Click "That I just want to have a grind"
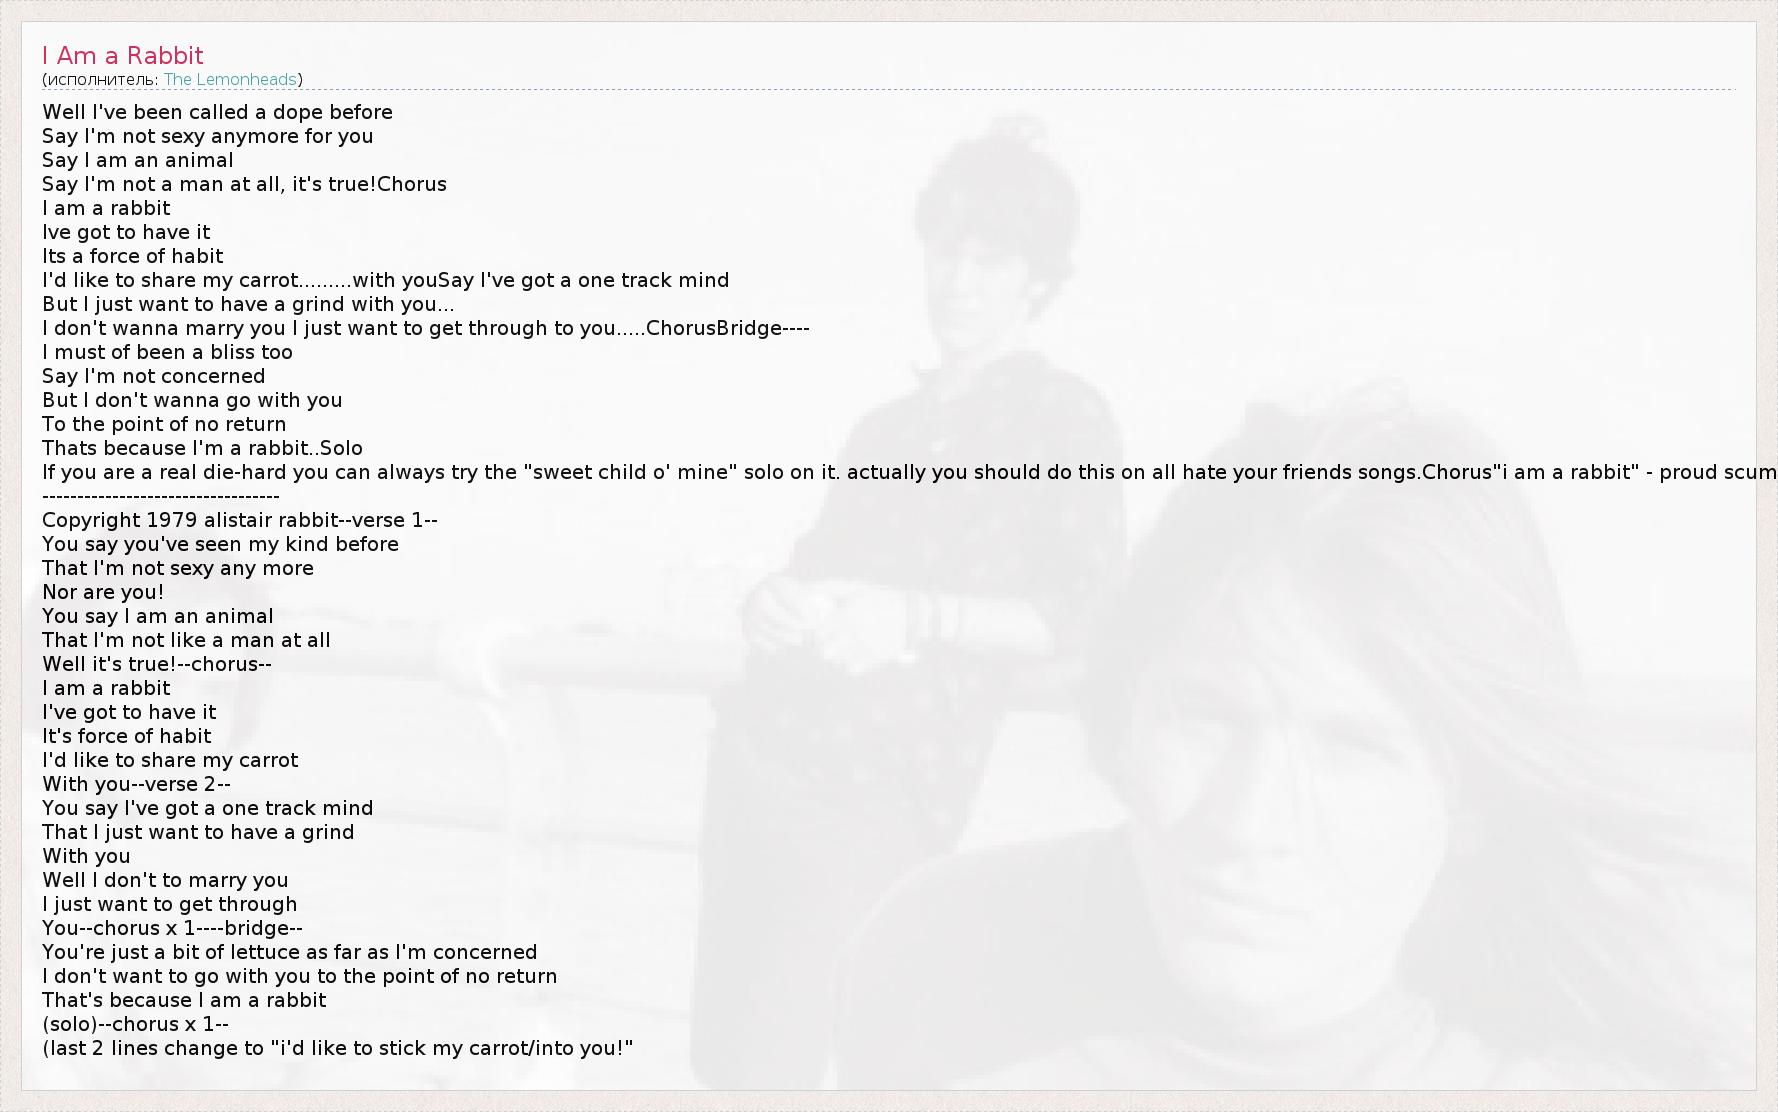This screenshot has height=1112, width=1778. [x=198, y=832]
